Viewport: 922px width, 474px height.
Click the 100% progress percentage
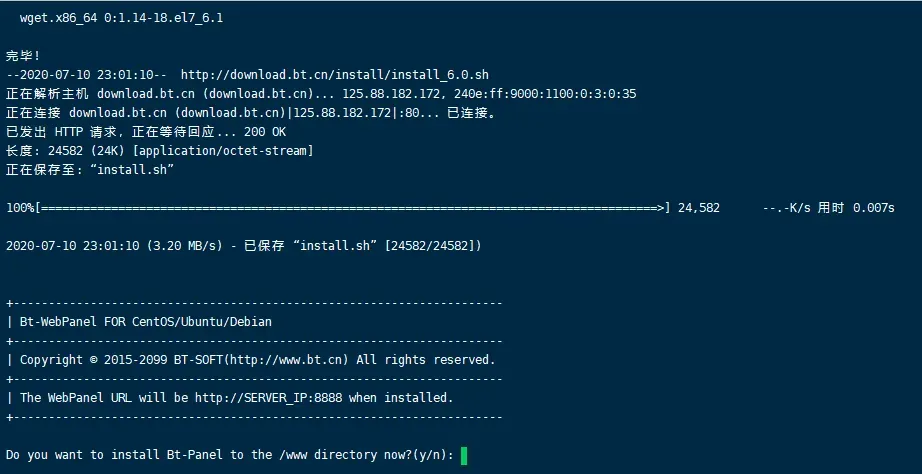[x=20, y=208]
